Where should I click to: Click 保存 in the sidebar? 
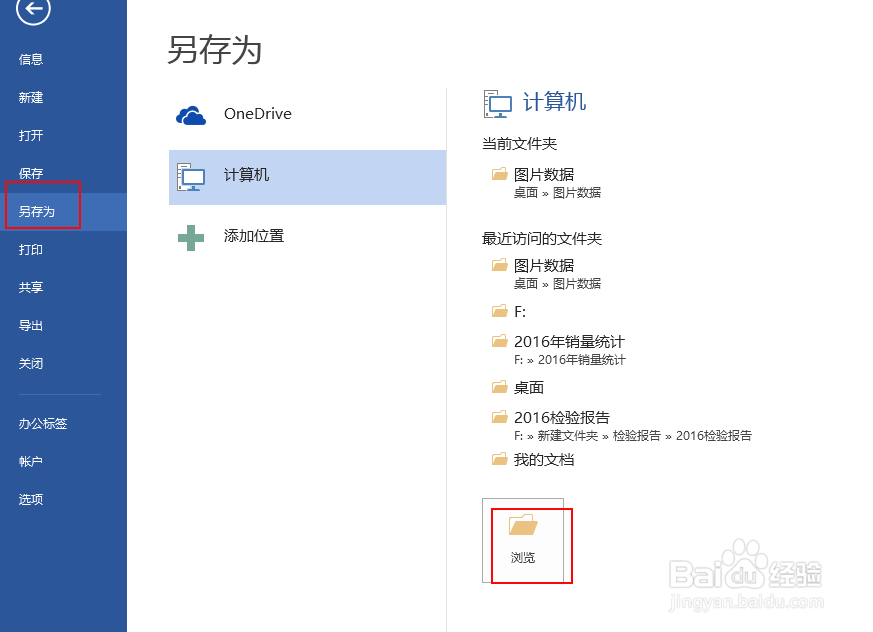tap(31, 173)
